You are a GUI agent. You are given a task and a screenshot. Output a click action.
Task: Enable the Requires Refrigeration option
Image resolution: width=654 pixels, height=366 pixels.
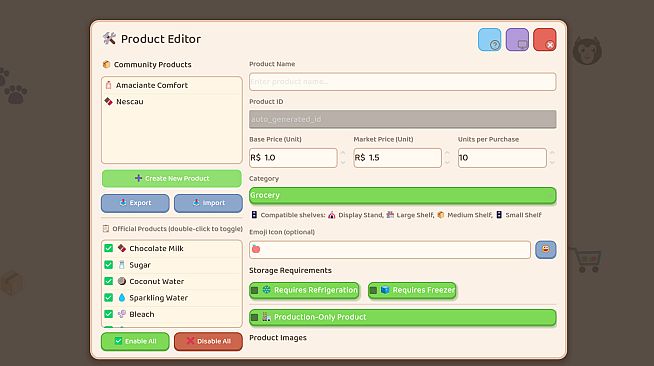pyautogui.click(x=304, y=290)
